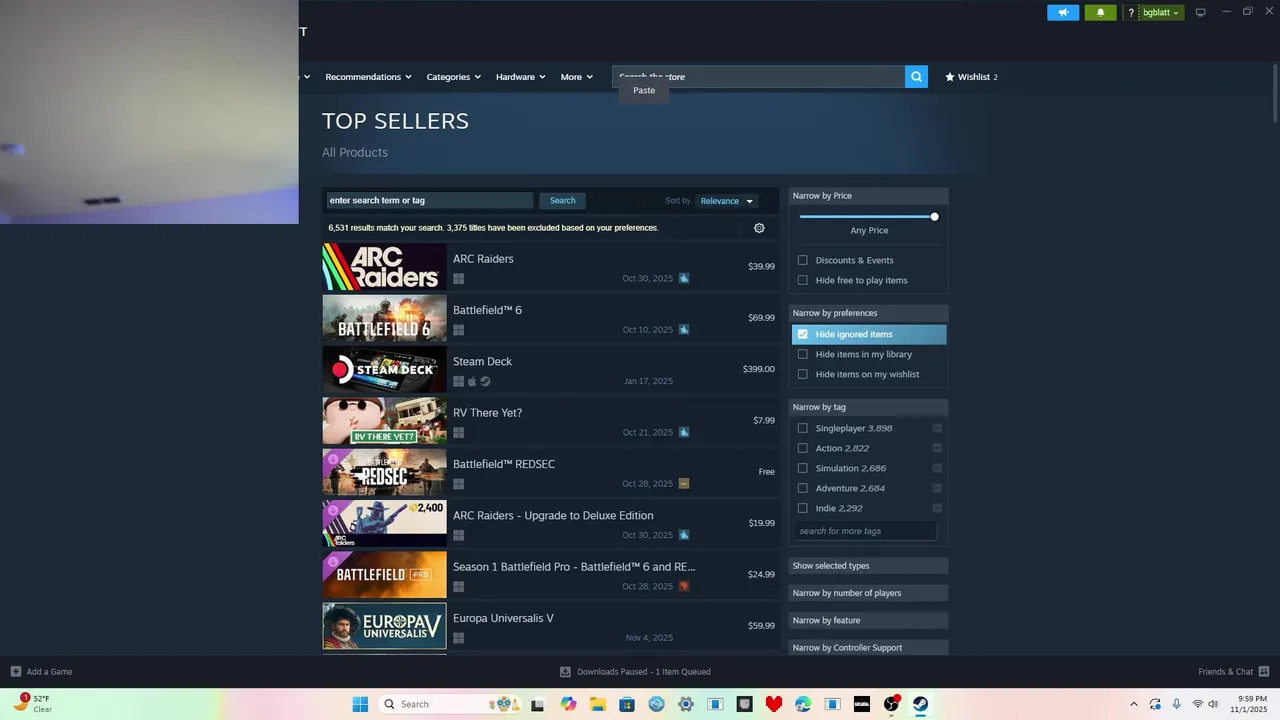The width and height of the screenshot is (1280, 720).
Task: Expand the Recommendations menu
Action: 369,77
